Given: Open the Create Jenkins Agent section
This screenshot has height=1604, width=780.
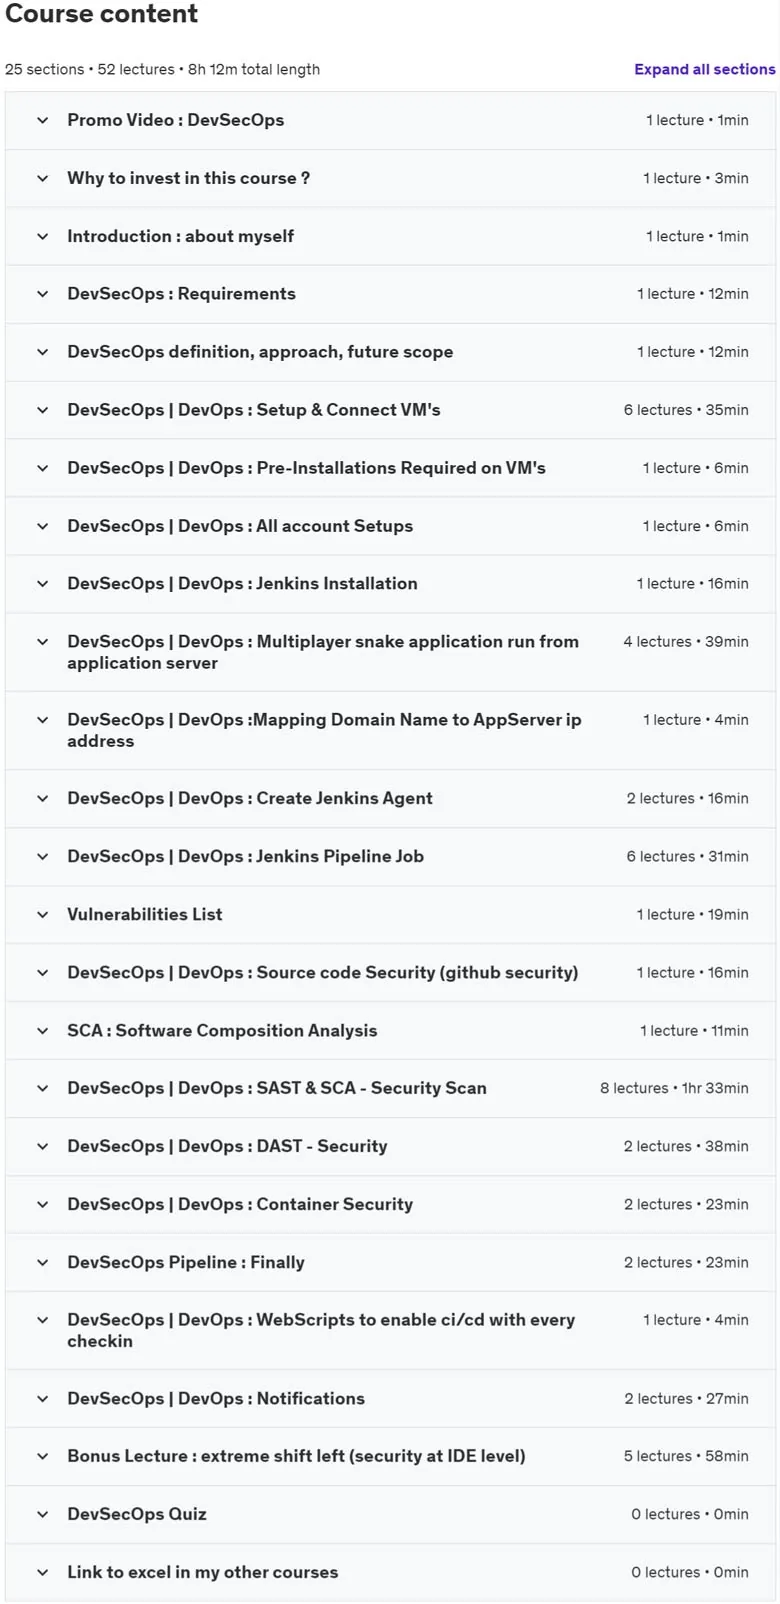Looking at the screenshot, I should click(390, 798).
